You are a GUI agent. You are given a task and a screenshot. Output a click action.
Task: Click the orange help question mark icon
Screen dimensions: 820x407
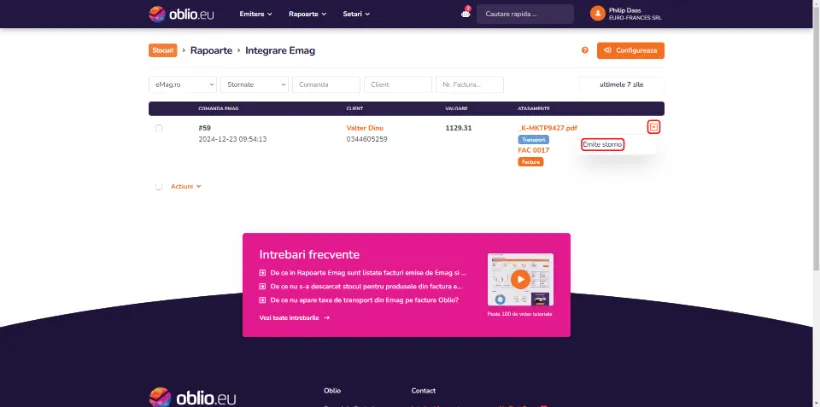(585, 50)
